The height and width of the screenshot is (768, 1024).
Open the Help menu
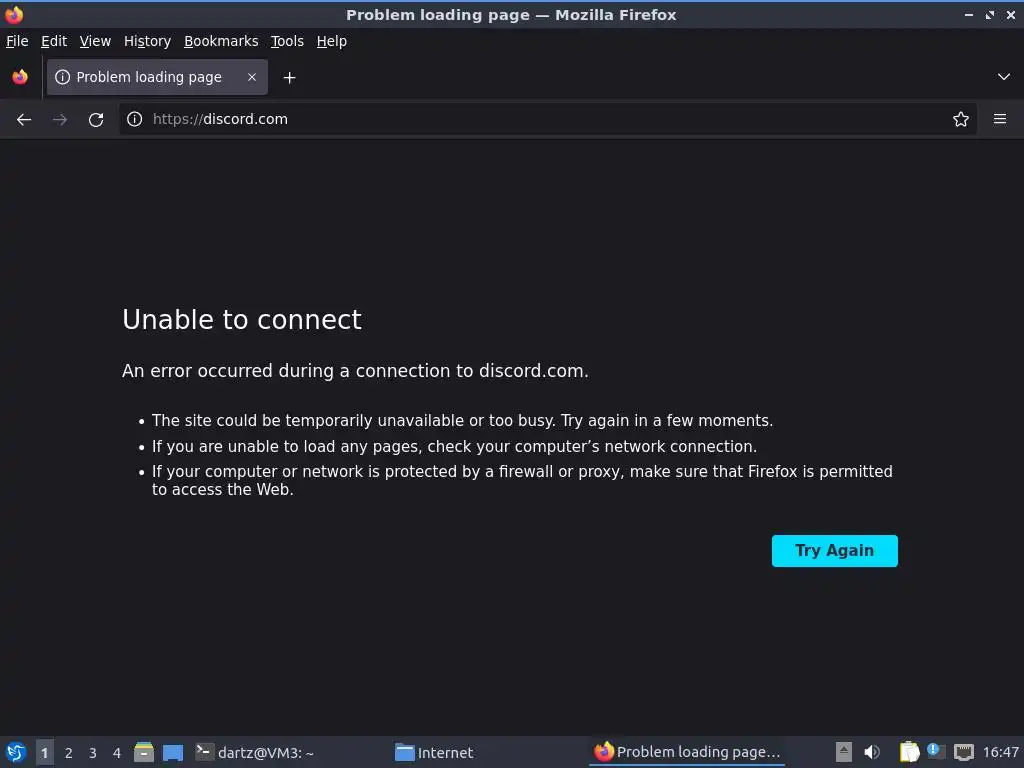[332, 41]
